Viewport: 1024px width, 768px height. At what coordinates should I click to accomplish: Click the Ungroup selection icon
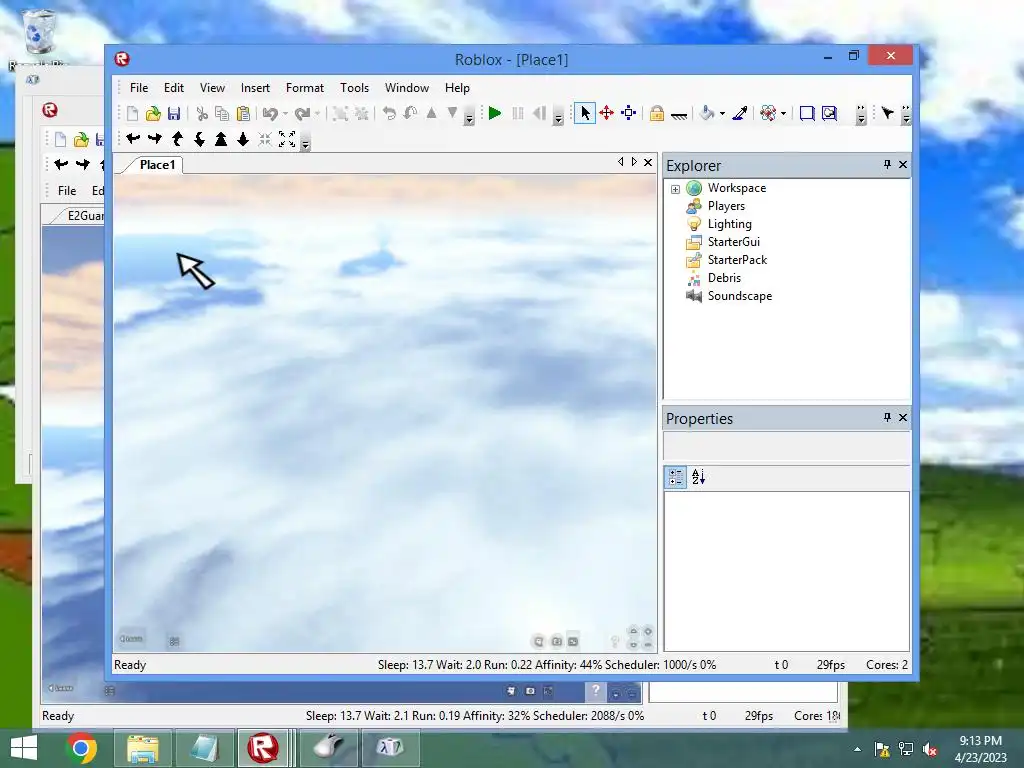[361, 114]
